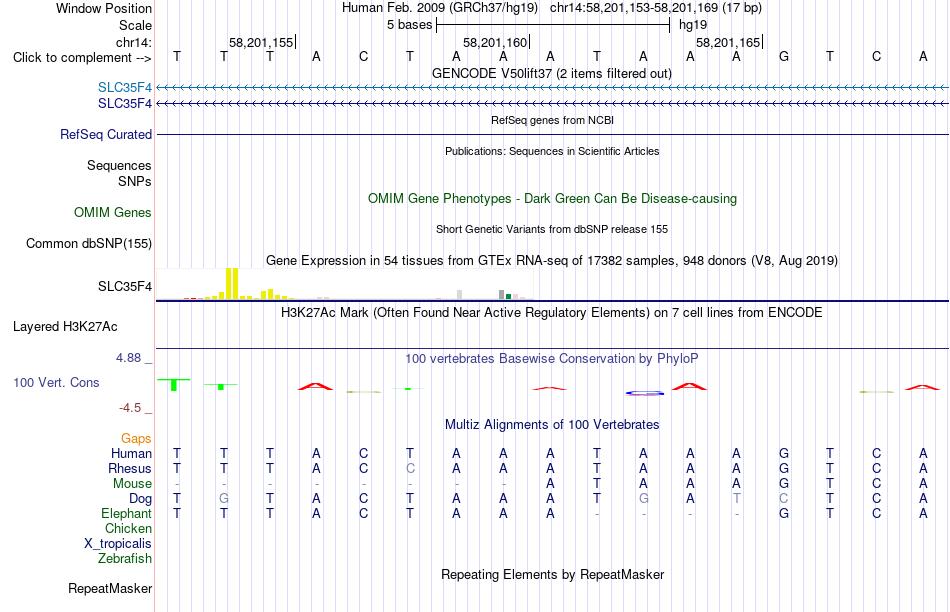The height and width of the screenshot is (612, 950).
Task: Click the G base in the complement sequence row
Action: pos(783,57)
